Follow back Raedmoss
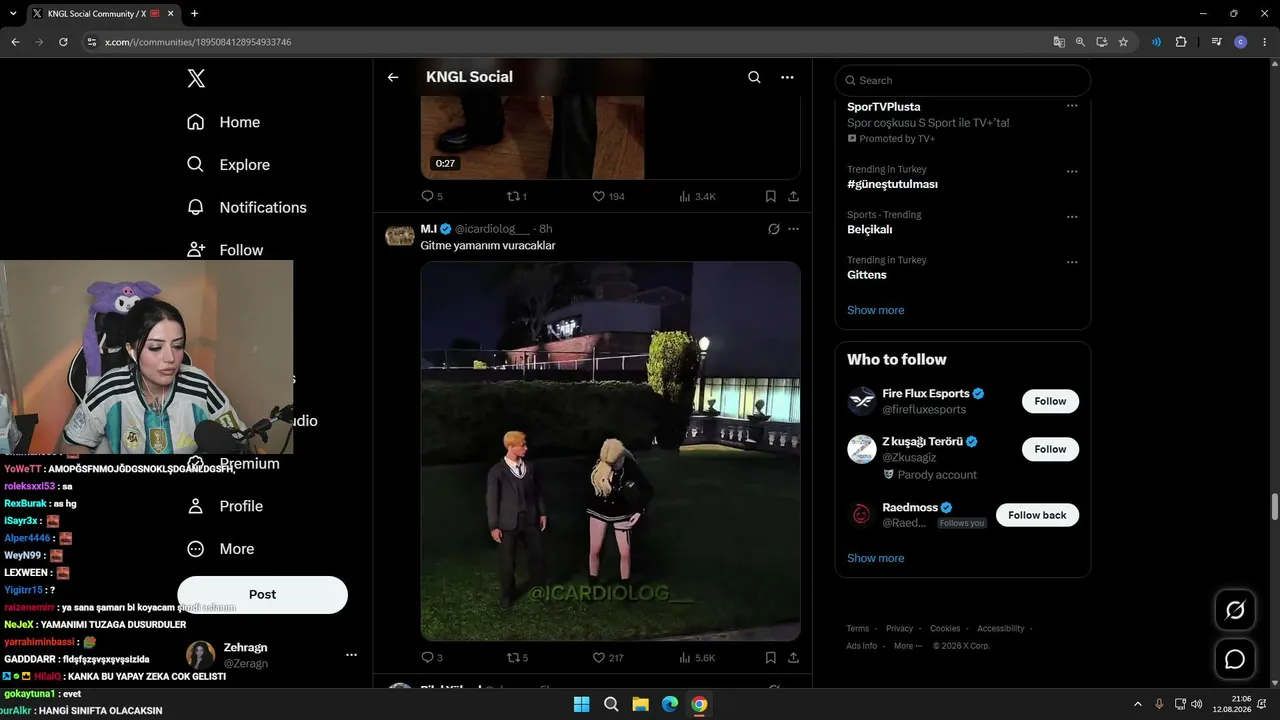 [1037, 515]
